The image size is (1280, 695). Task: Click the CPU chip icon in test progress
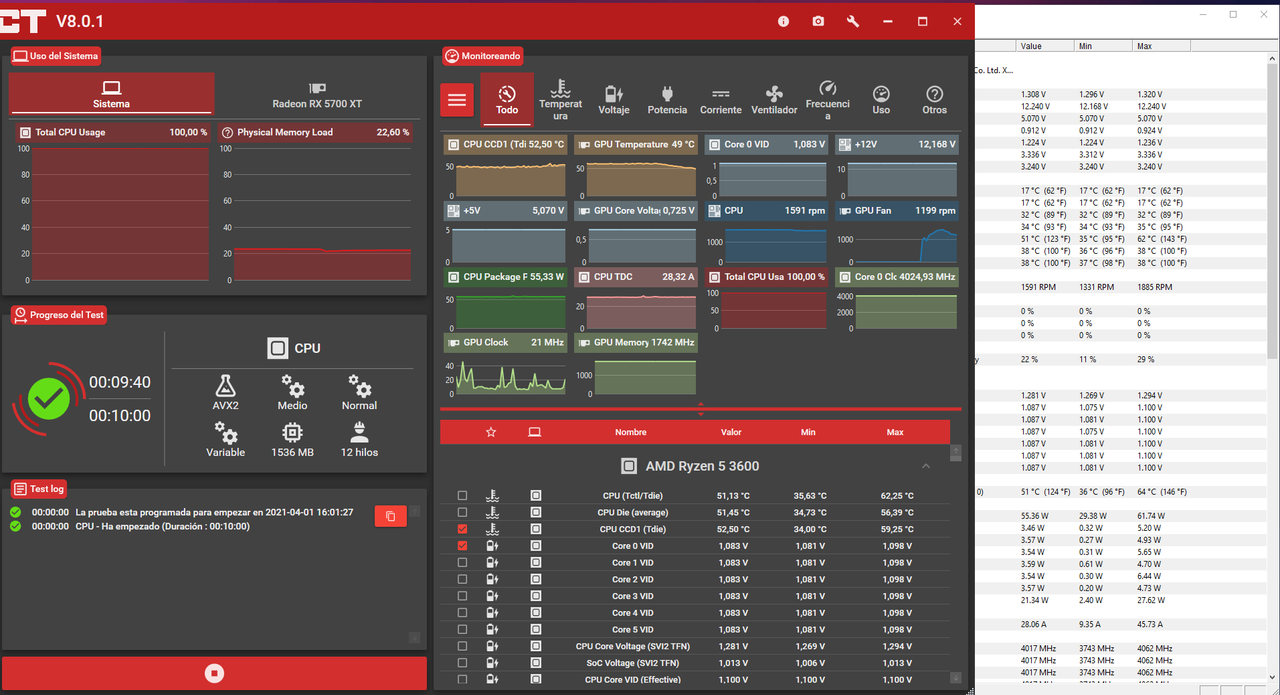(278, 348)
